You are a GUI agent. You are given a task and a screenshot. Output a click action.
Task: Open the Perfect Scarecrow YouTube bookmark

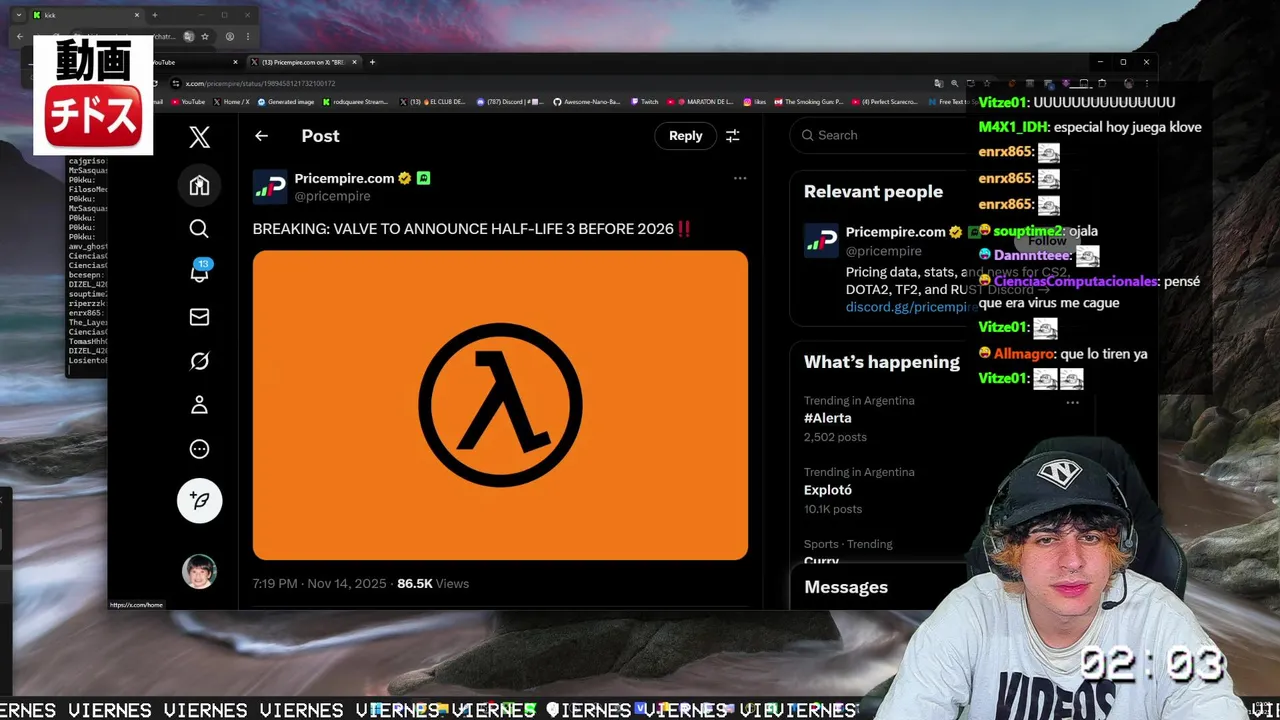click(x=884, y=101)
